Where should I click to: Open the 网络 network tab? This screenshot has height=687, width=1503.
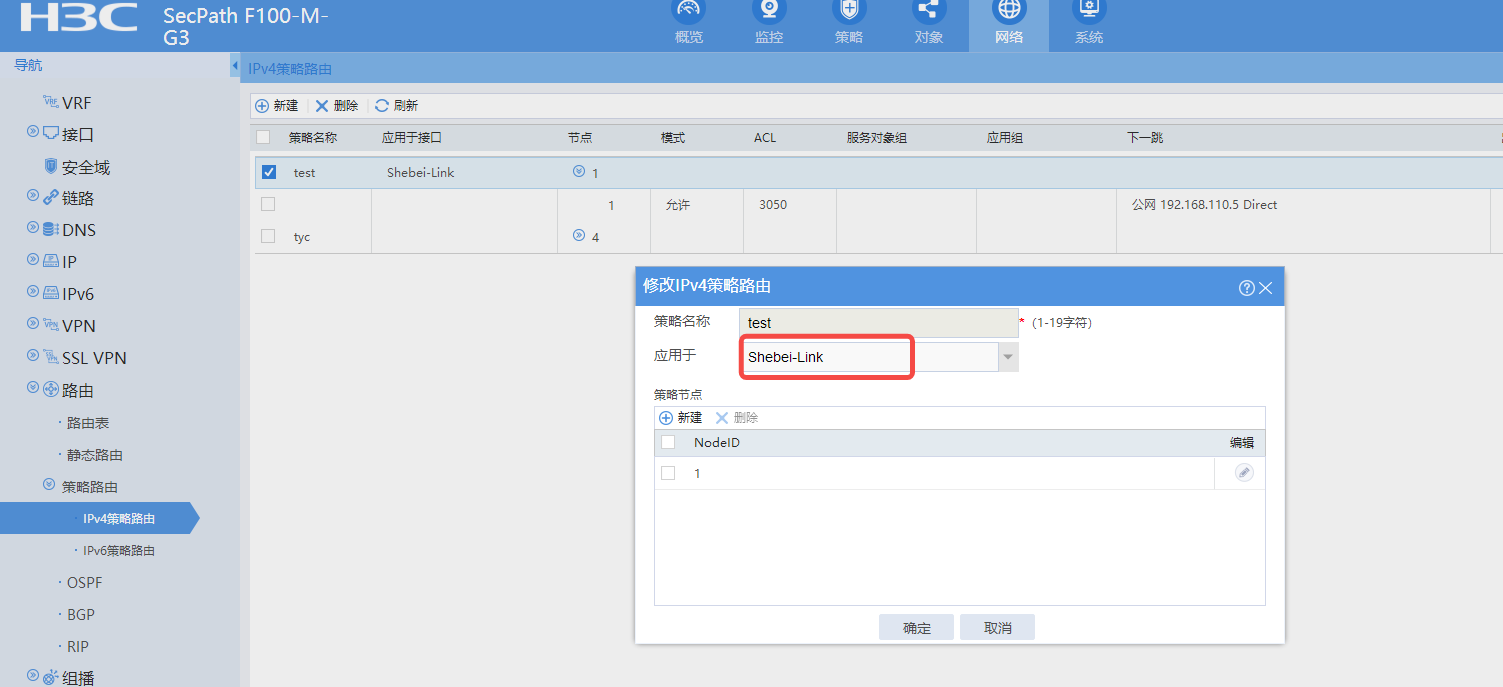[x=1009, y=24]
